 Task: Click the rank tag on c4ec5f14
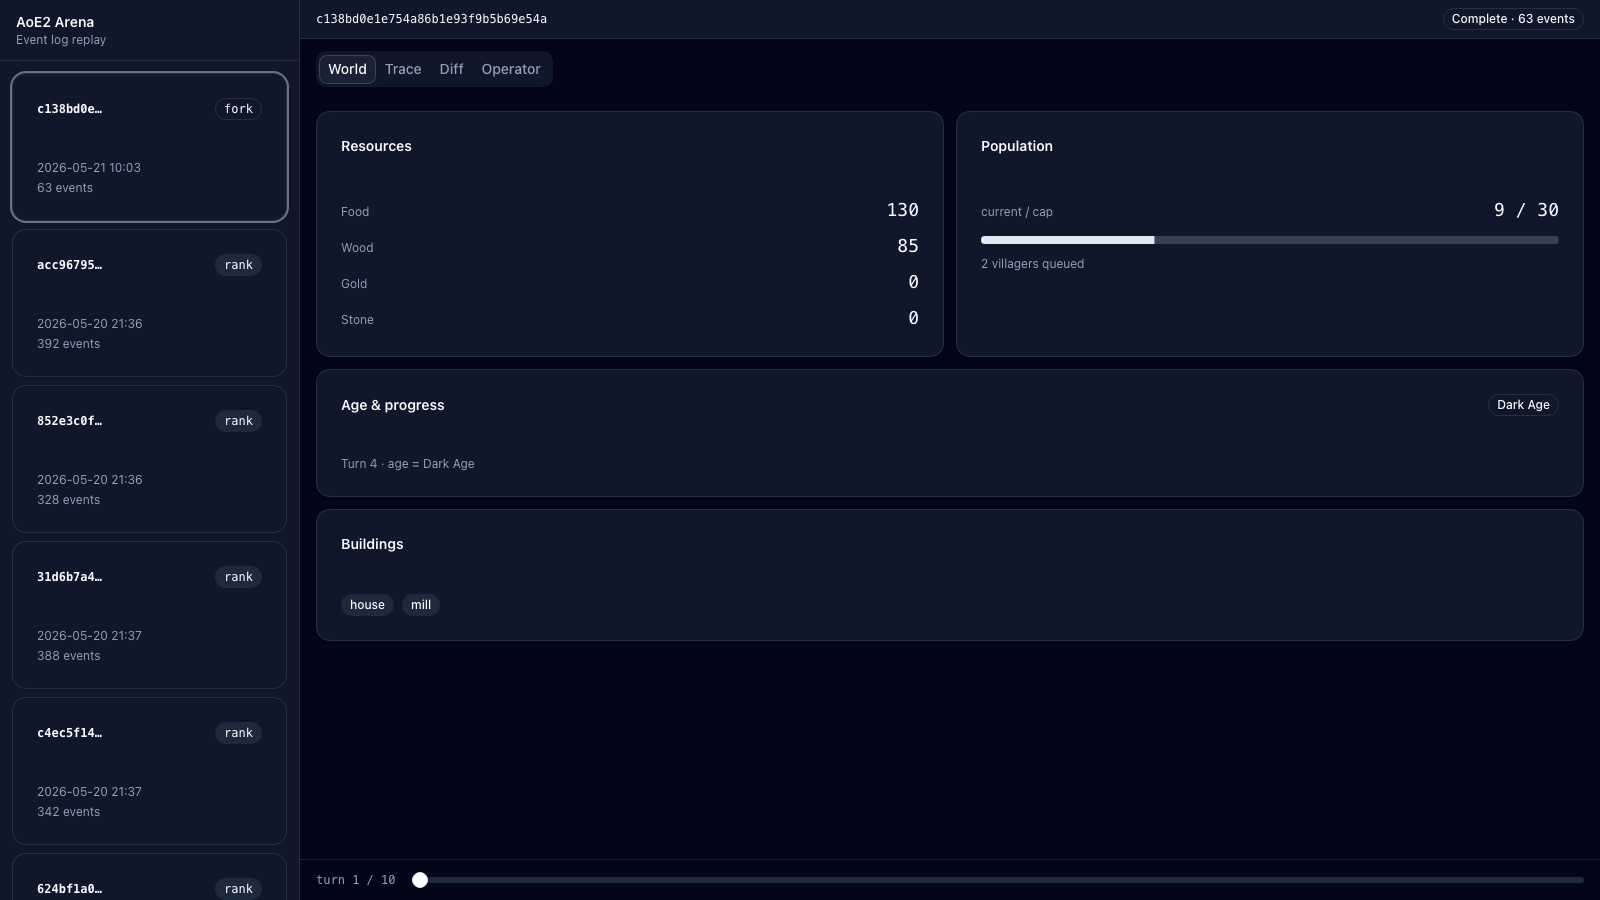[238, 733]
